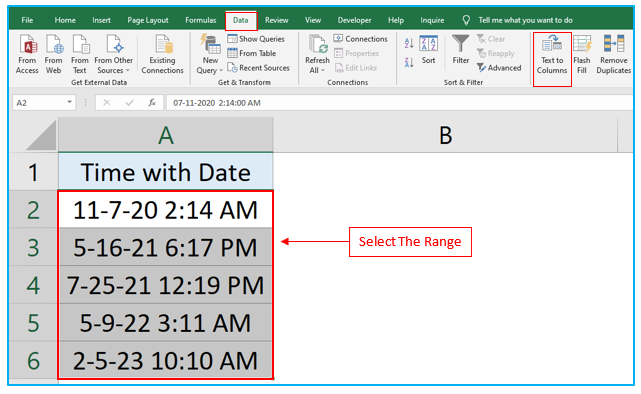Screen dimensions: 641x394
Task: Select From Table command
Action: pos(252,53)
